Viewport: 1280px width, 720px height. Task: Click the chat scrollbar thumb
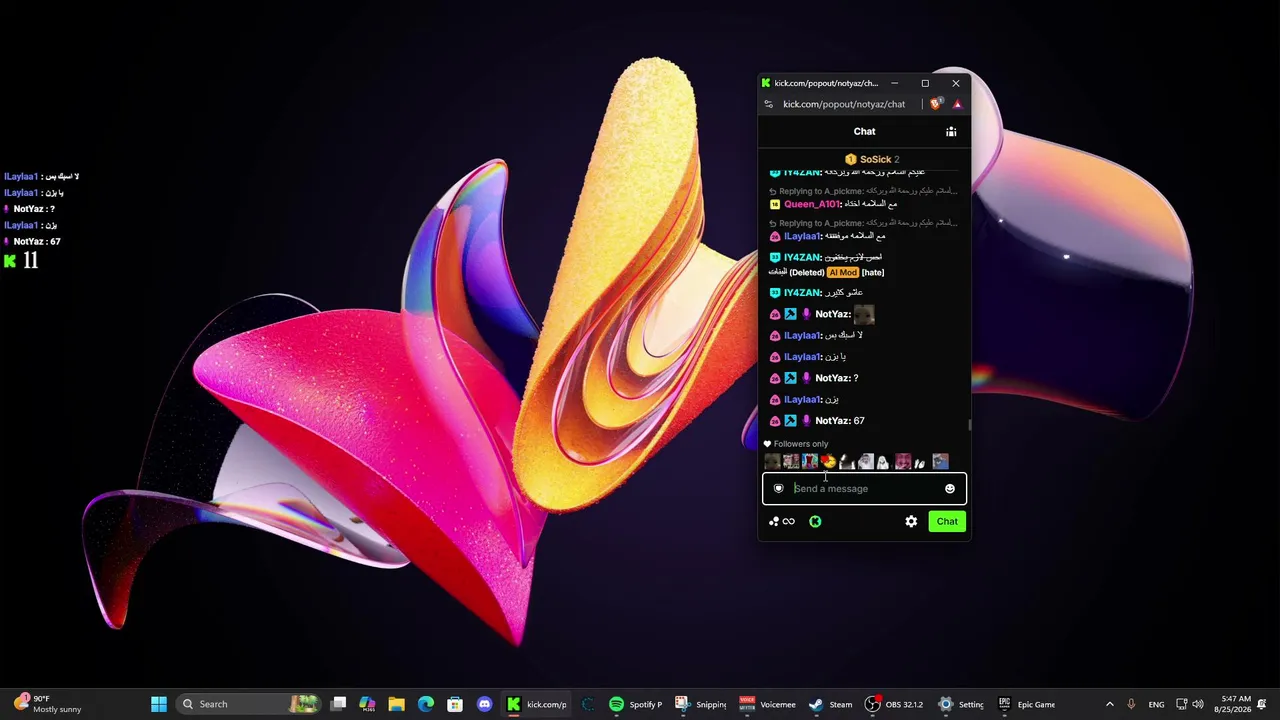point(970,426)
